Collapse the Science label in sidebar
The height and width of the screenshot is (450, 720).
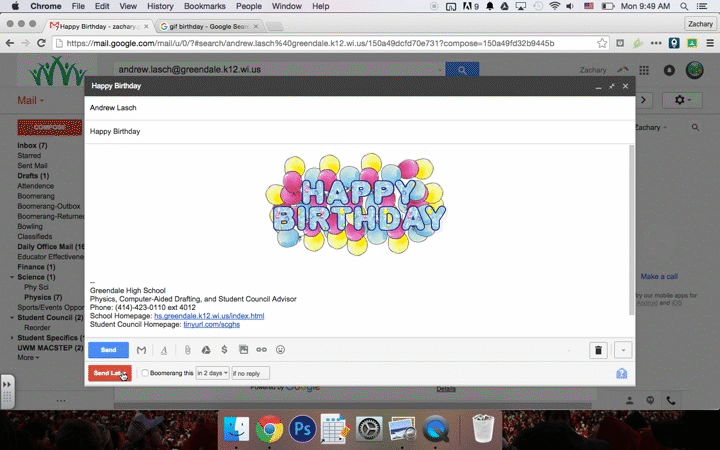coord(13,277)
